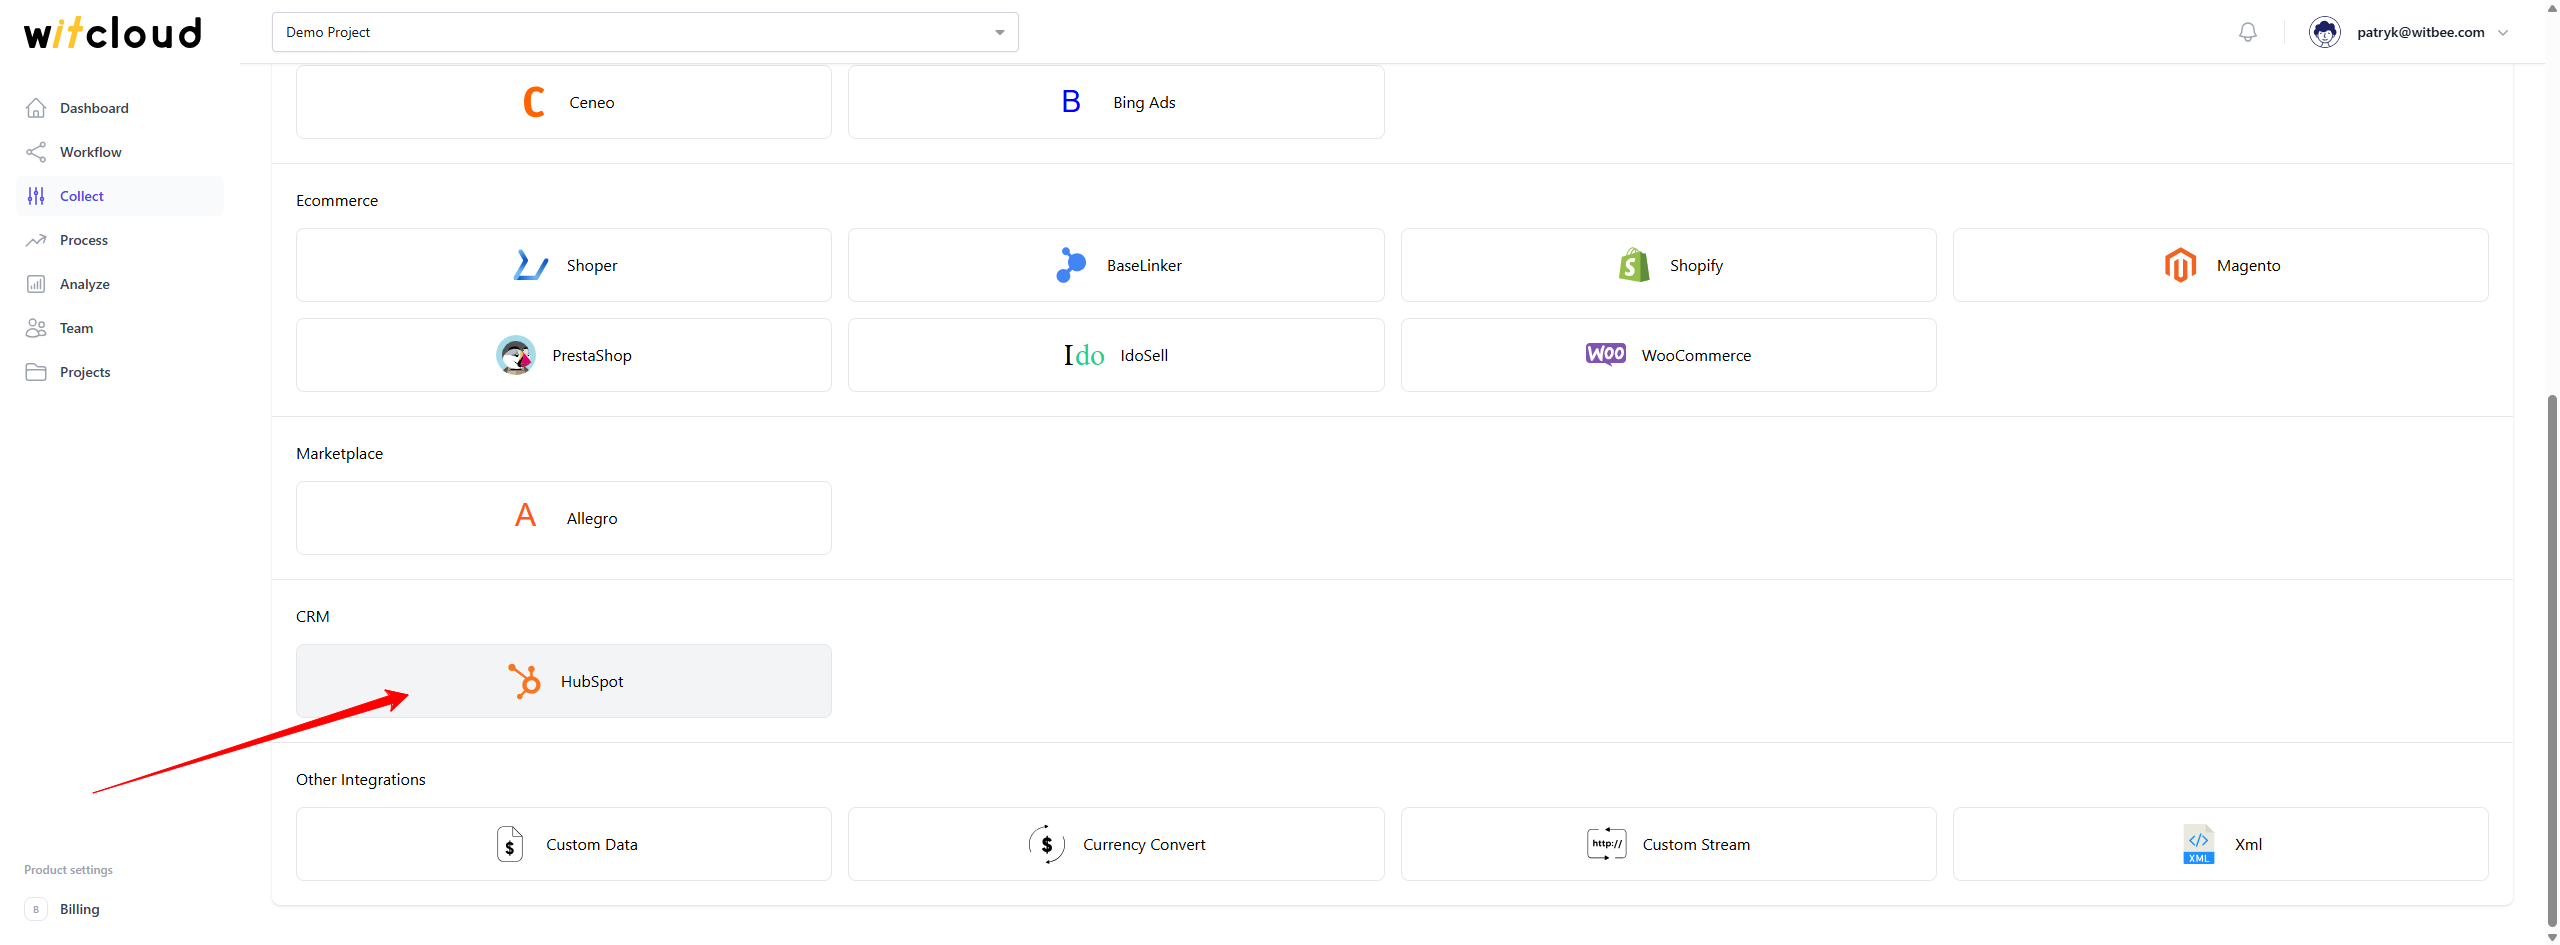Screen dimensions: 2560x945
Task: Click the Workflow share icon
Action: click(36, 152)
